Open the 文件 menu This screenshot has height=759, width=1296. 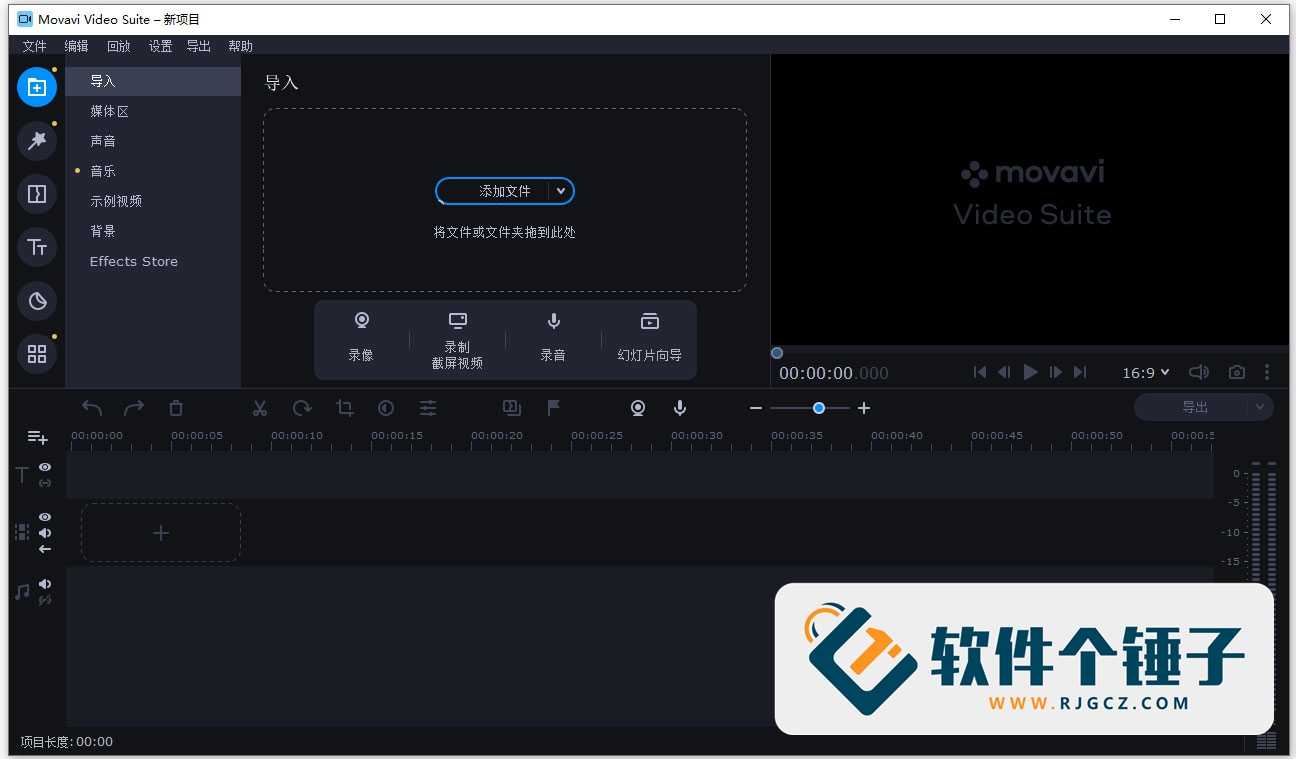pyautogui.click(x=34, y=46)
